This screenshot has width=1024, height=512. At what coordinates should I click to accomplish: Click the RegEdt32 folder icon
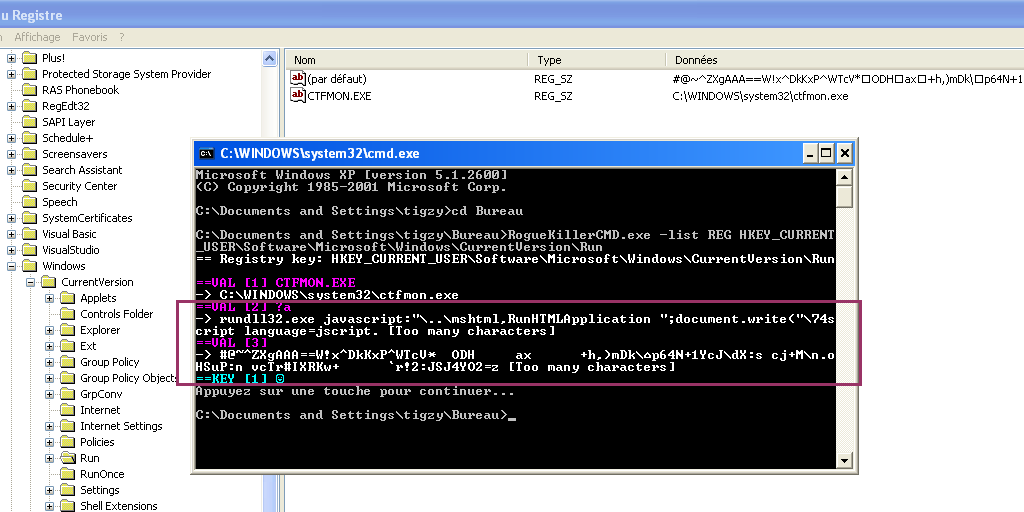tap(30, 106)
